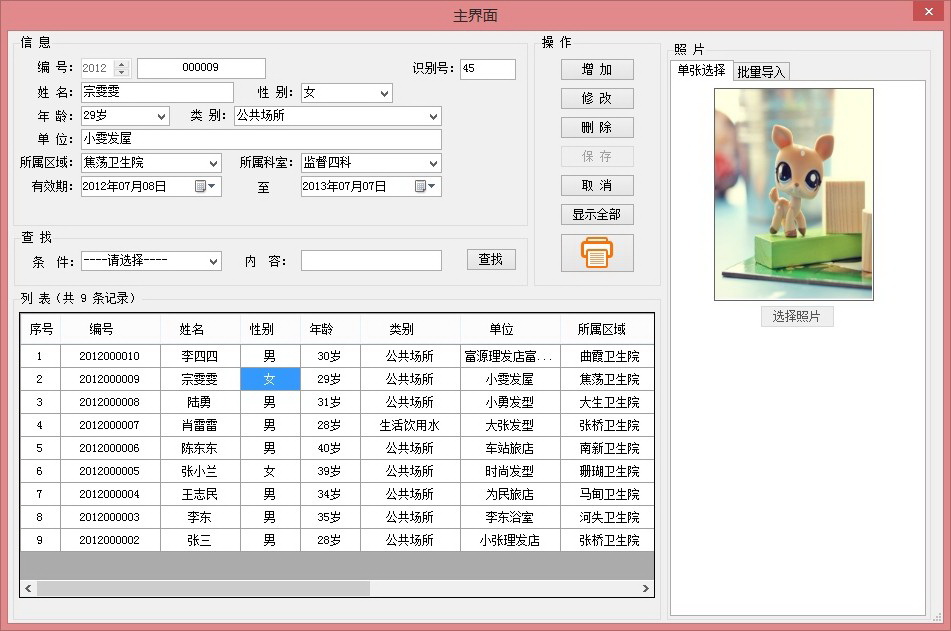Click the 显示全部 button
Viewport: 951px width, 631px height.
[597, 214]
